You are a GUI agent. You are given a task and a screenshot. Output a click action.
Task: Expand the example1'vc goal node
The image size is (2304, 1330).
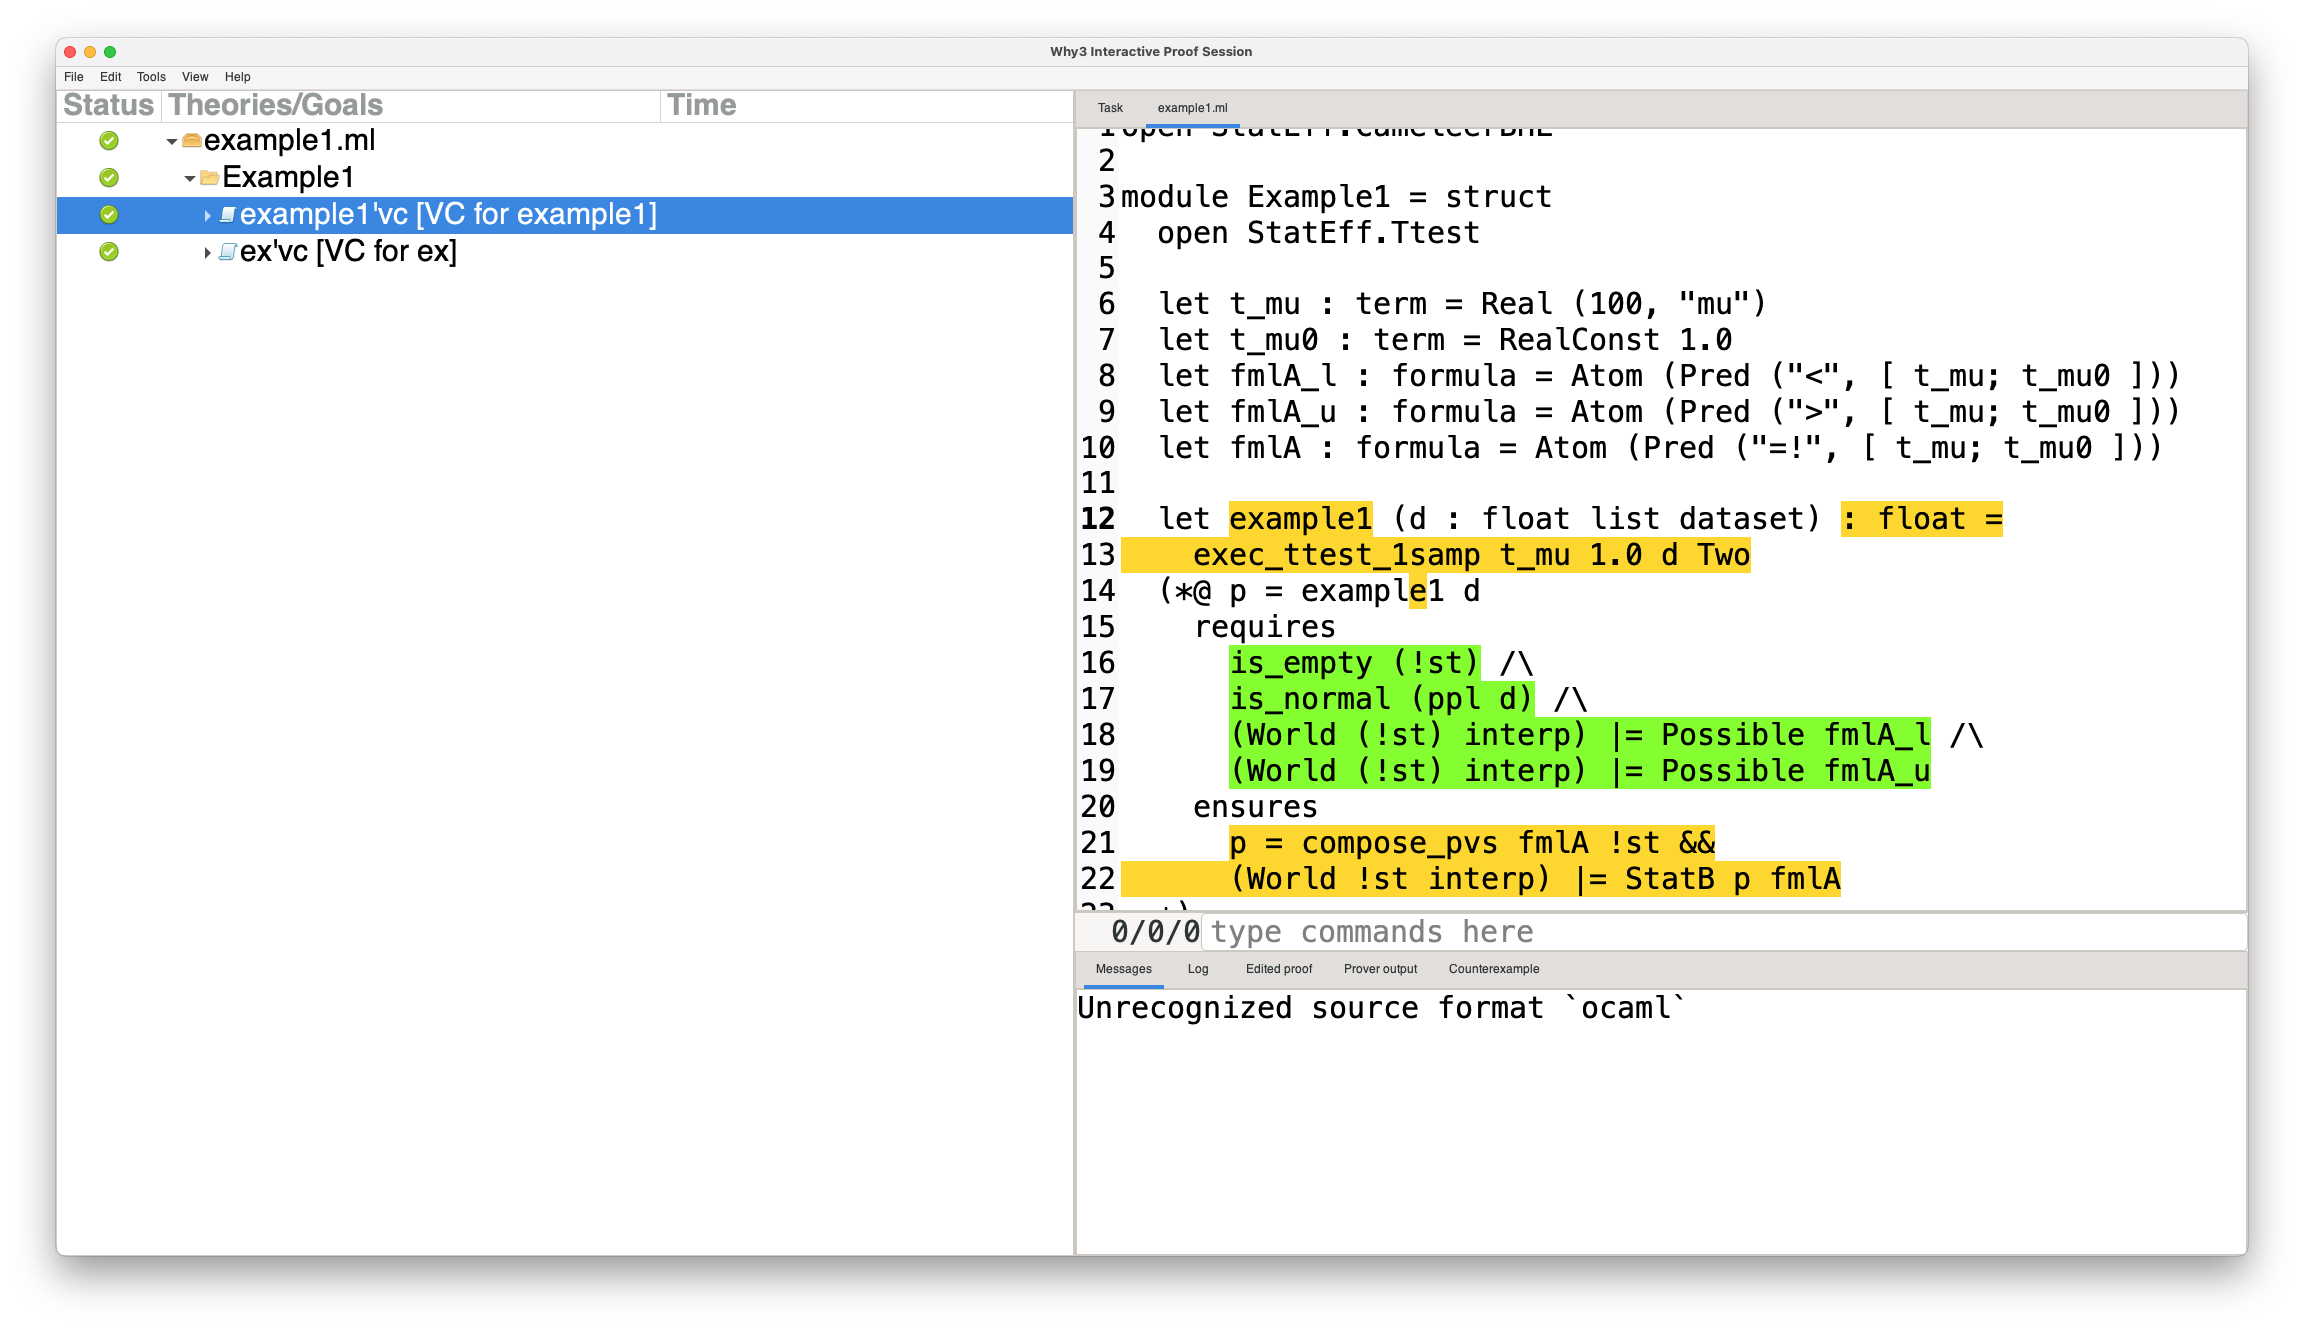(207, 216)
